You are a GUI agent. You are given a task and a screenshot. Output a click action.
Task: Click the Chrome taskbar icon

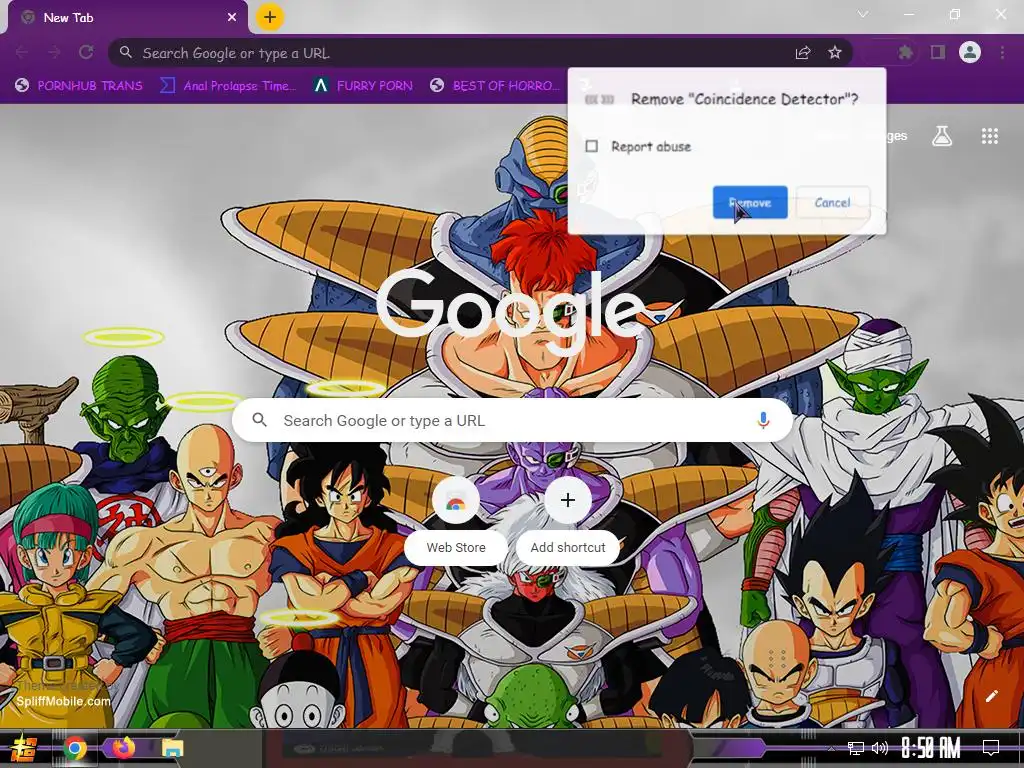click(x=75, y=748)
